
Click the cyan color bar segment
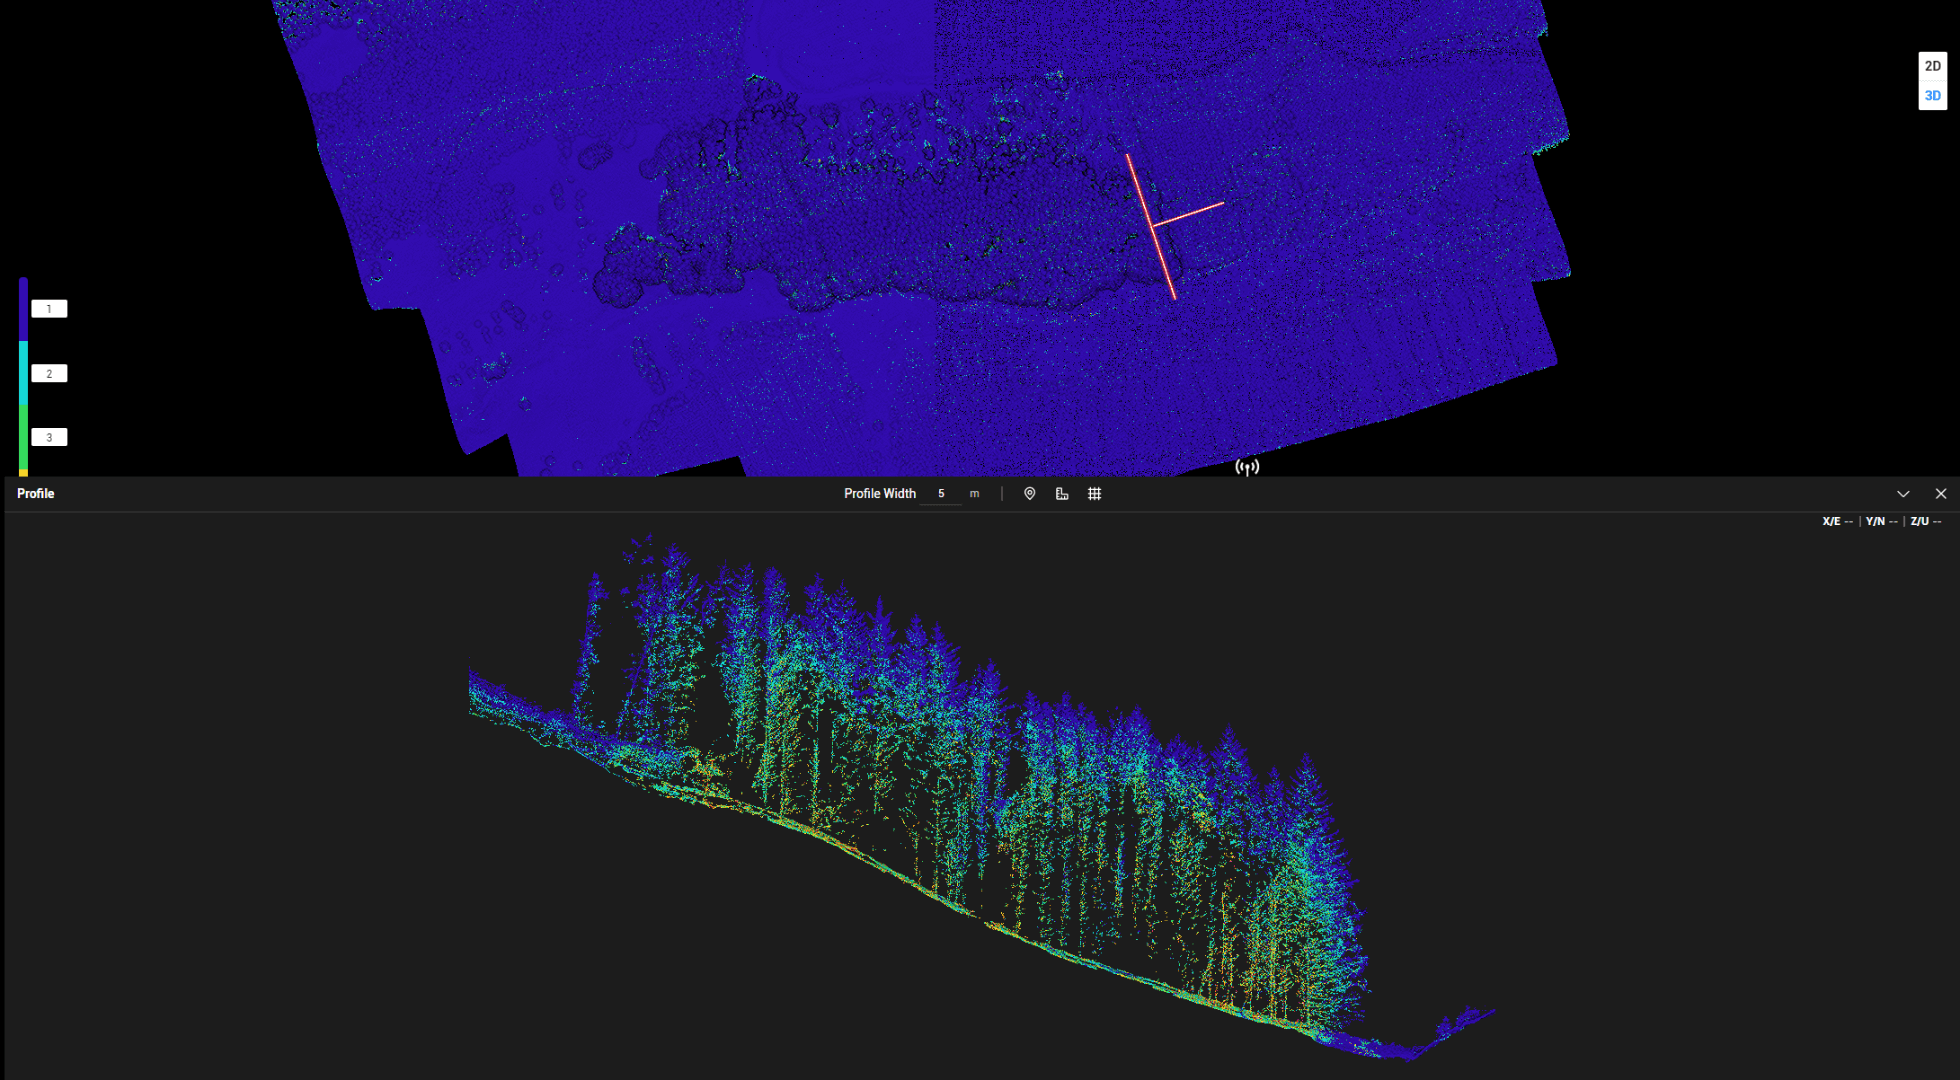23,372
